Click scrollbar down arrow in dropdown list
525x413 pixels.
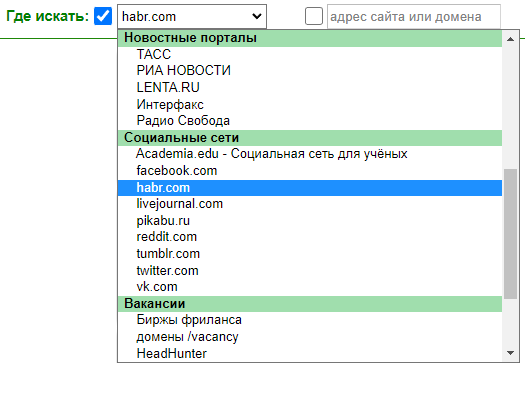pyautogui.click(x=511, y=353)
